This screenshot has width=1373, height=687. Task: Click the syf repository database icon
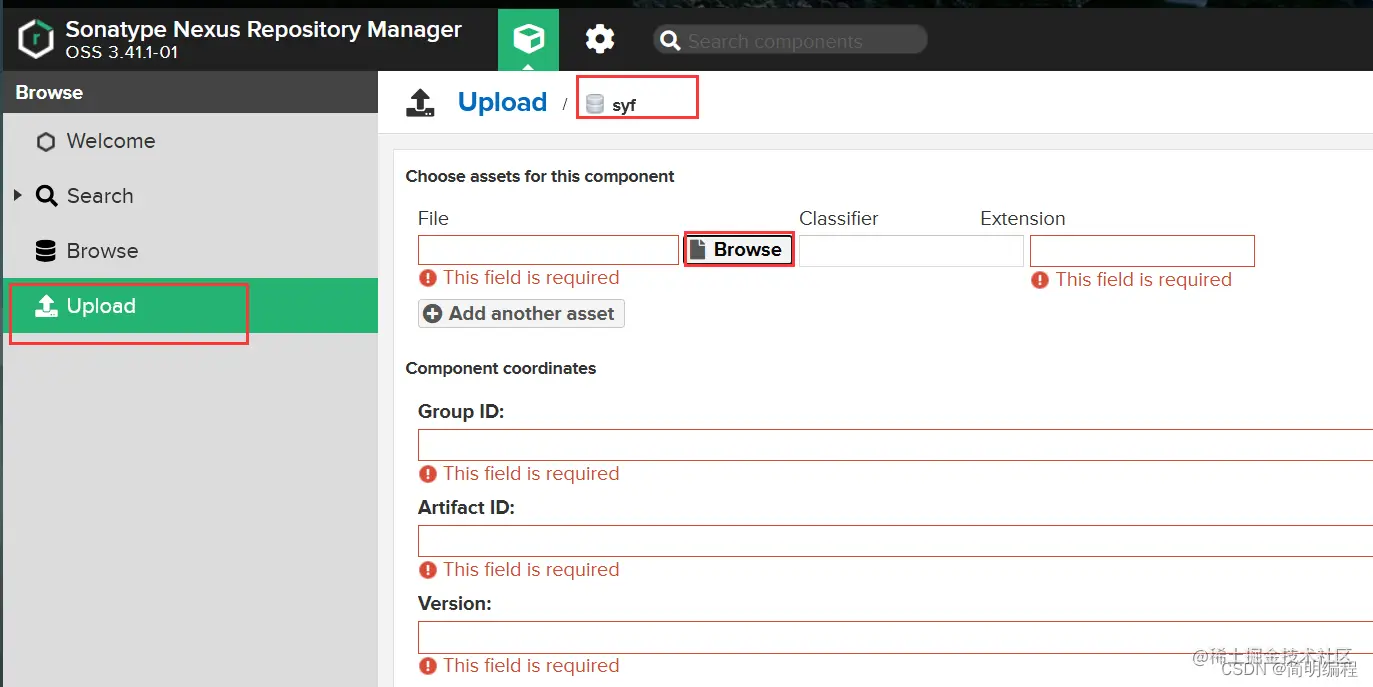[x=595, y=104]
